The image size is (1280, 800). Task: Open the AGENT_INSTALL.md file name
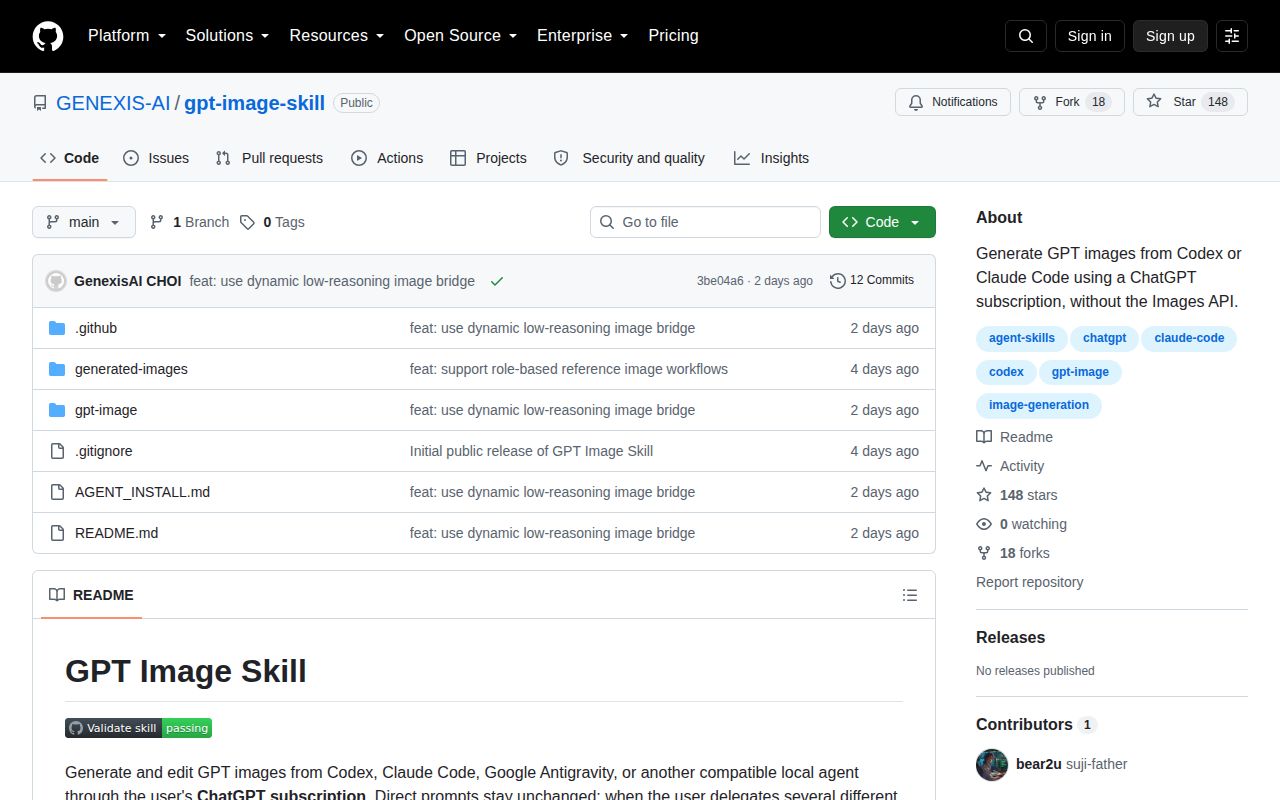coord(143,492)
